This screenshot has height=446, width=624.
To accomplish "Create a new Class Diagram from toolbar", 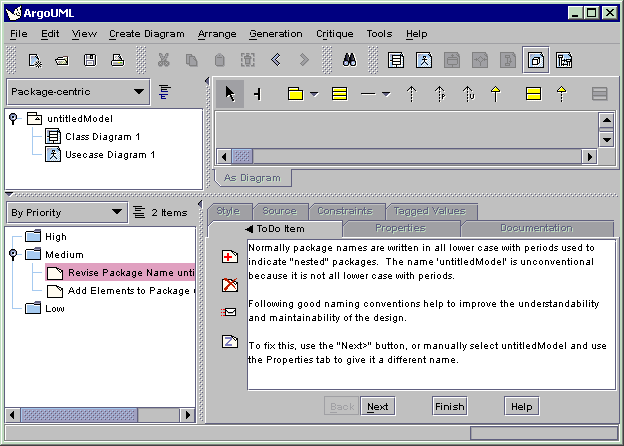I will [x=396, y=60].
